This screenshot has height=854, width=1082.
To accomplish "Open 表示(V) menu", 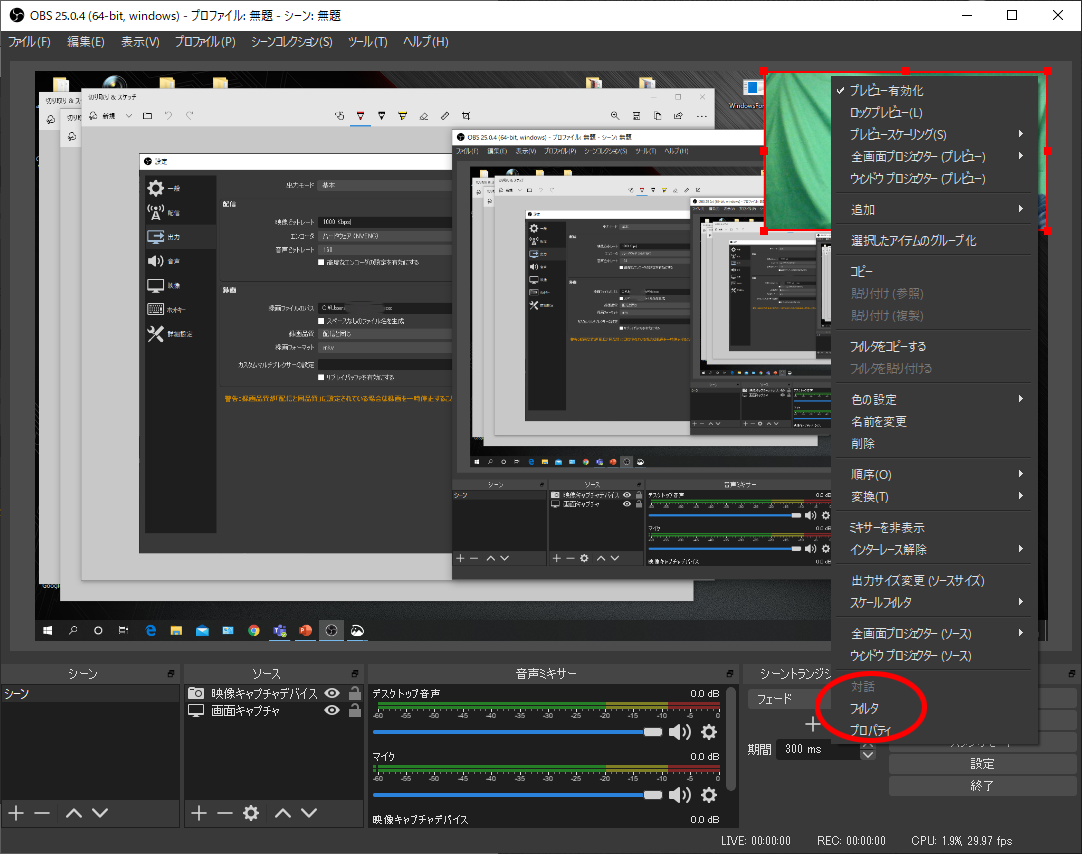I will click(x=140, y=42).
